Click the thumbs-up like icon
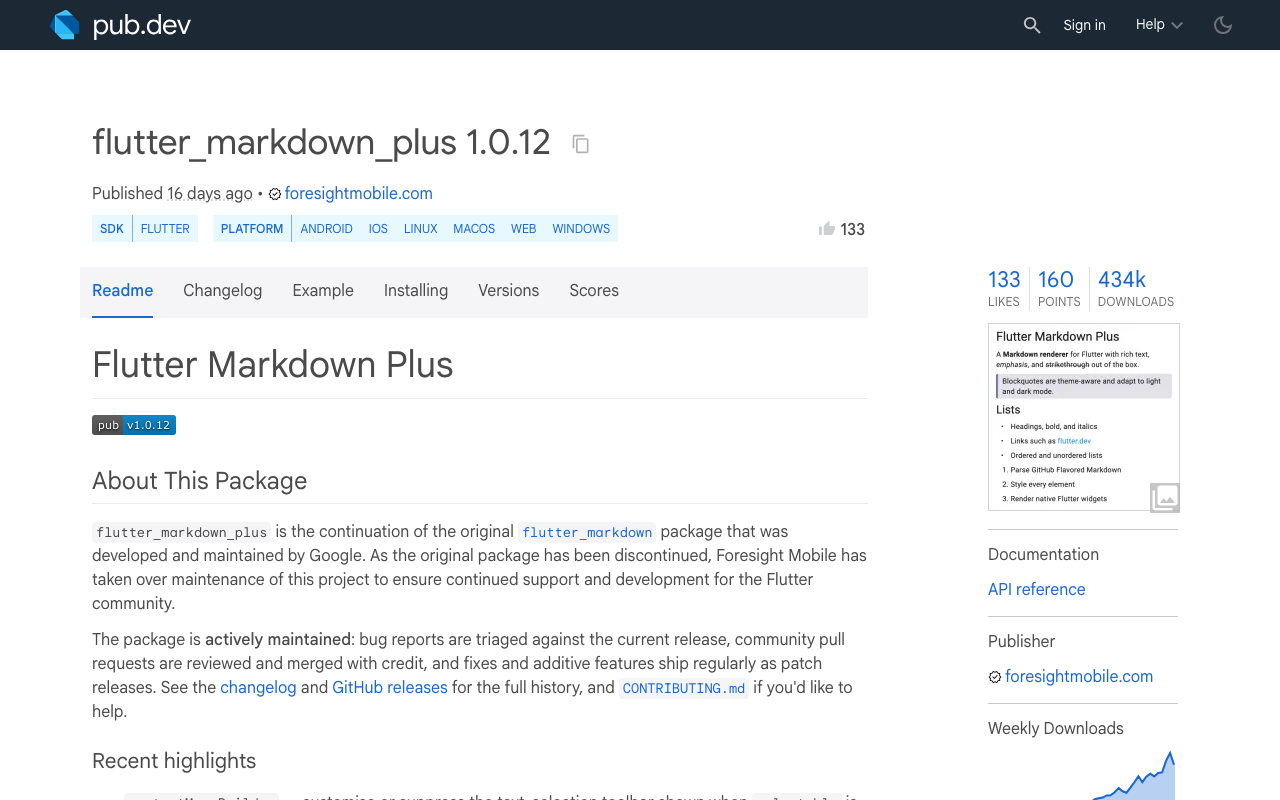Screen dimensions: 1280x800 [x=826, y=229]
